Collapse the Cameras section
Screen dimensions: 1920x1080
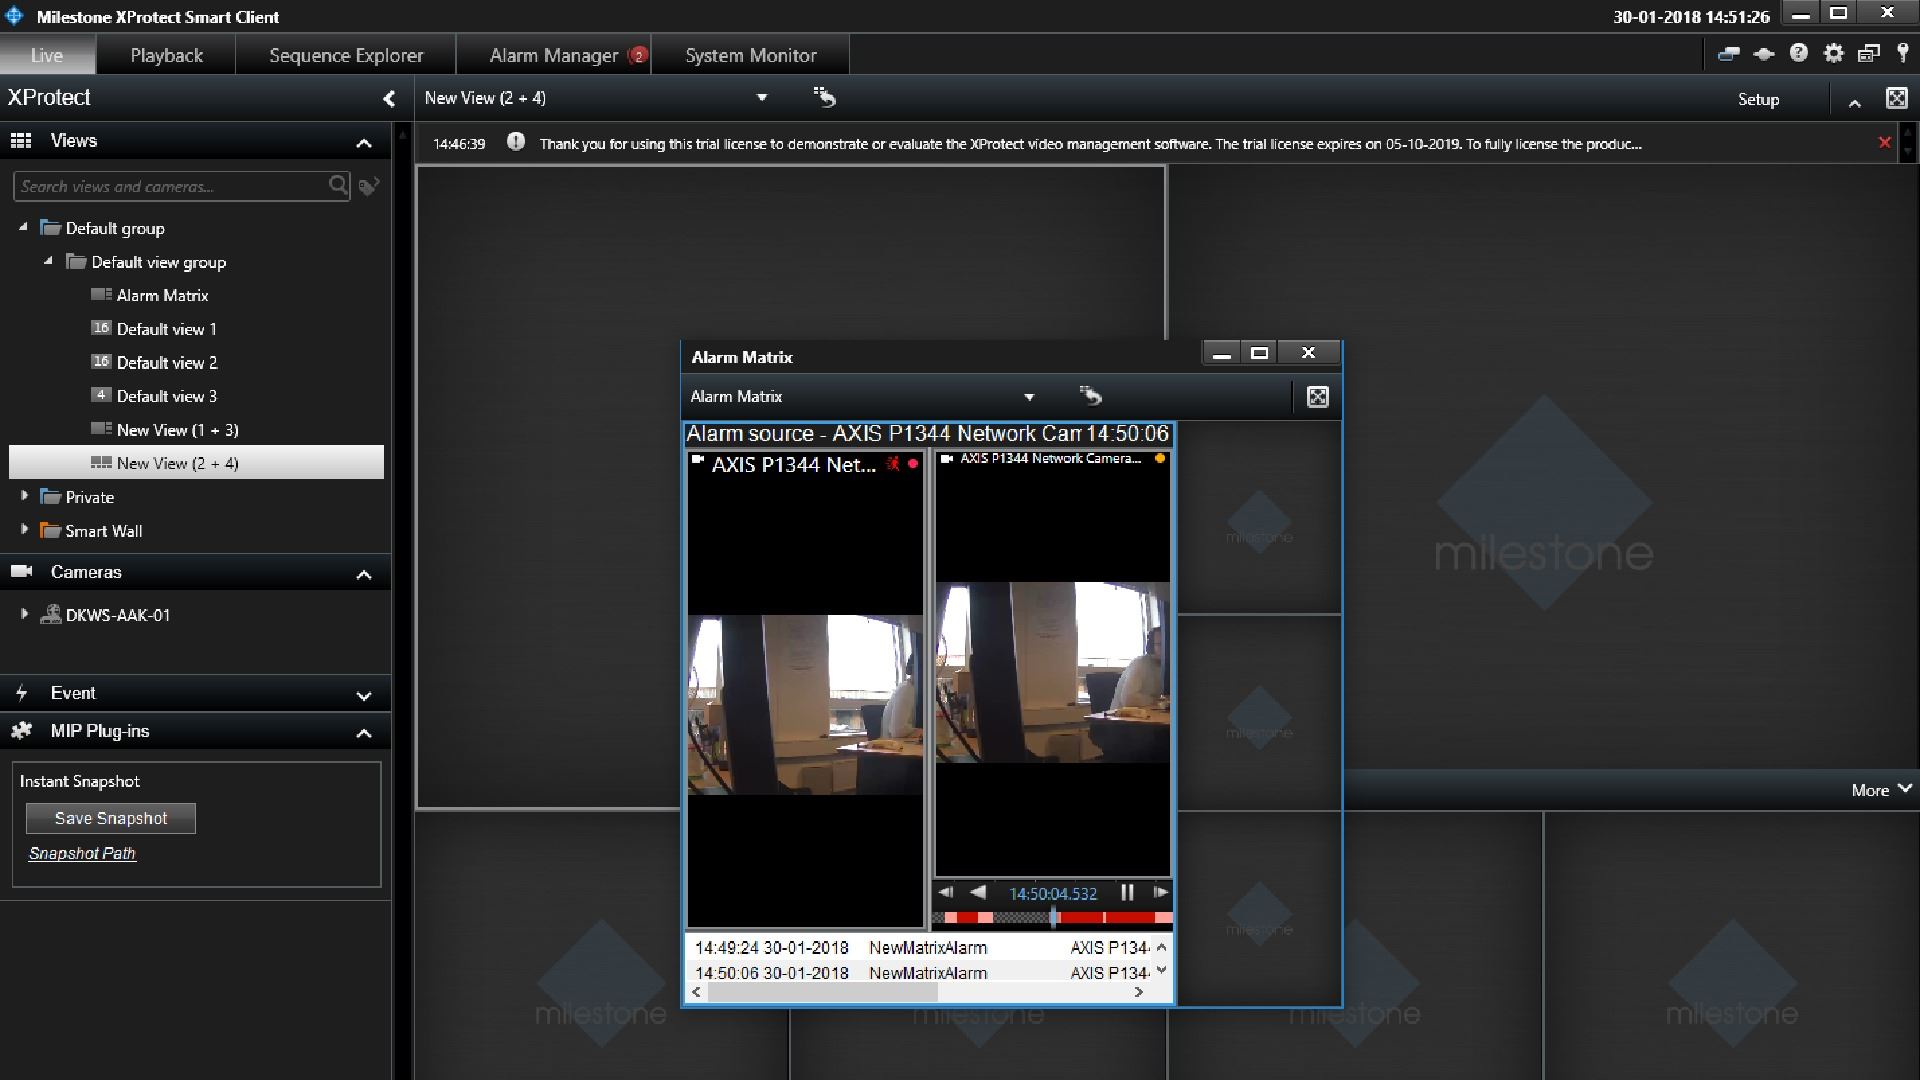click(364, 574)
